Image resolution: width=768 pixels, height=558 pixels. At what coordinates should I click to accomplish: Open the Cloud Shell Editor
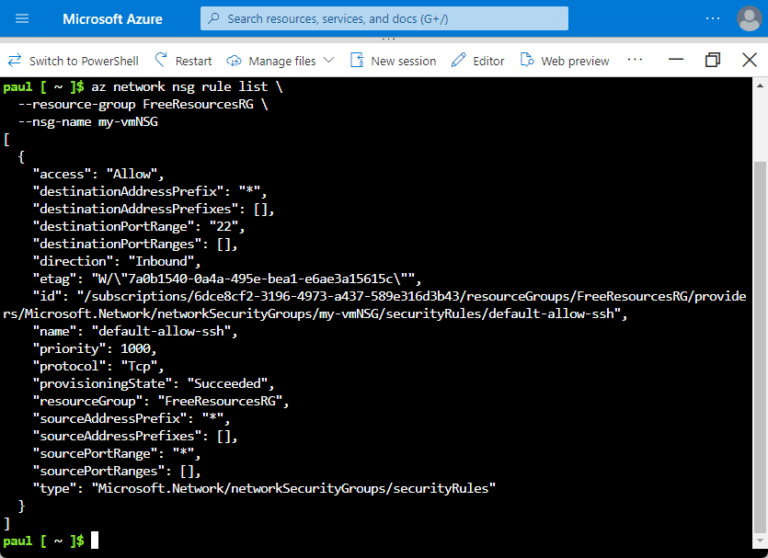pos(478,61)
